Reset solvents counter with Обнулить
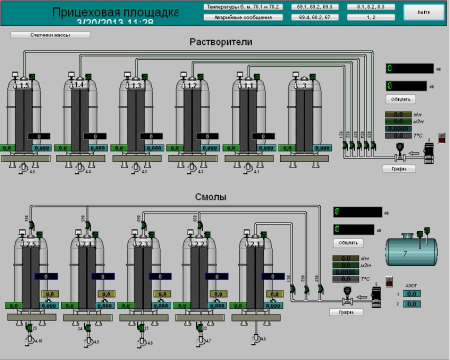This screenshot has width=450, height=360. 400,99
